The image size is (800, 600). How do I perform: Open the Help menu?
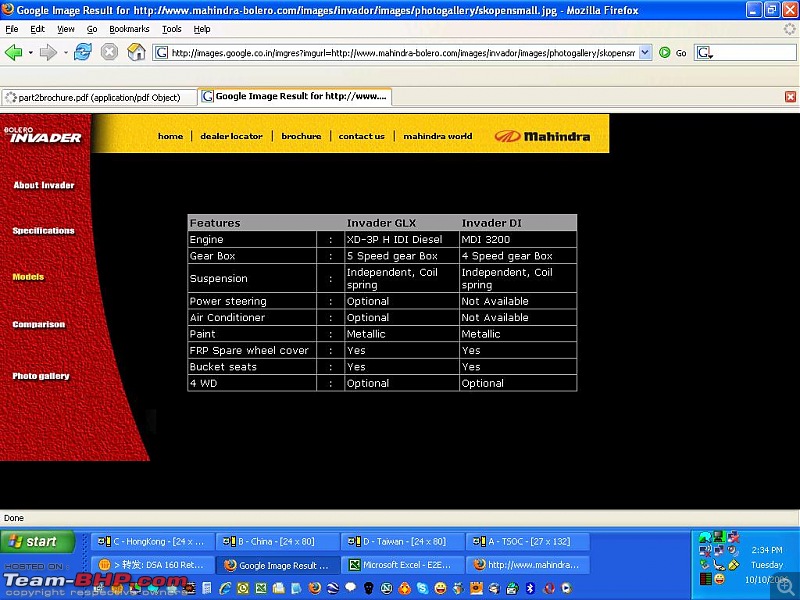tap(202, 29)
